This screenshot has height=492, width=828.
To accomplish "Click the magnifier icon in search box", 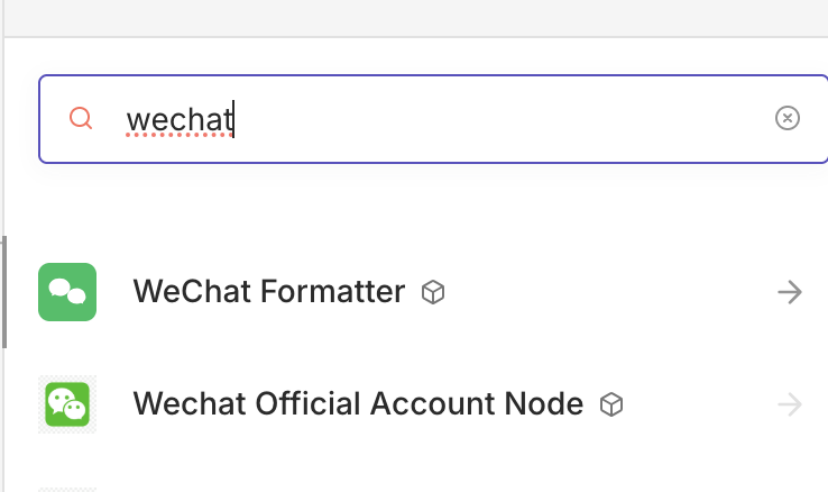I will tap(81, 119).
